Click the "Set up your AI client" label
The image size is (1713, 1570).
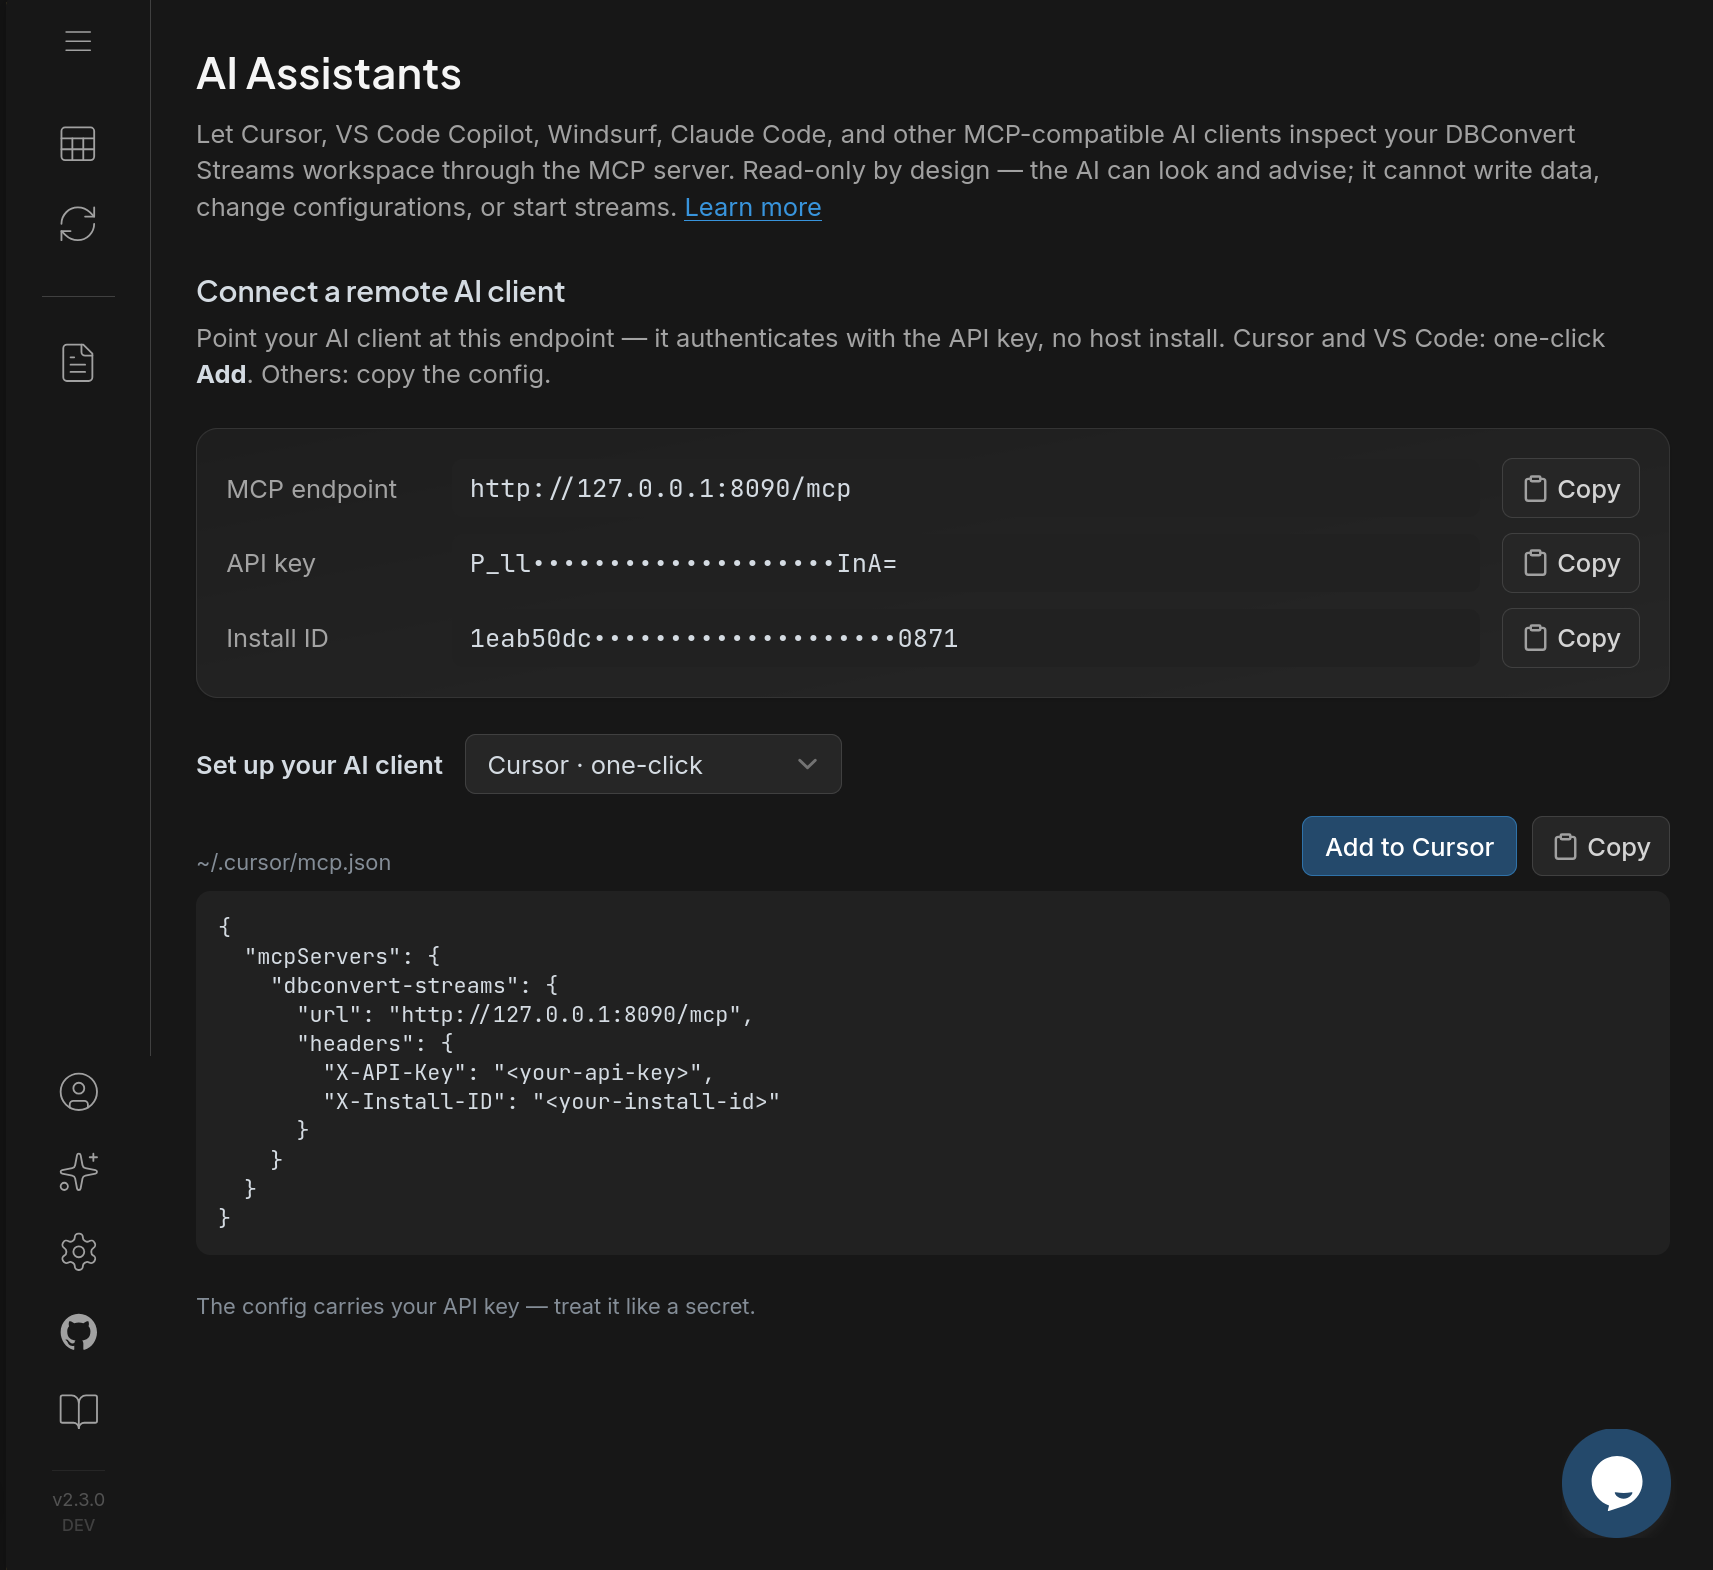tap(319, 765)
